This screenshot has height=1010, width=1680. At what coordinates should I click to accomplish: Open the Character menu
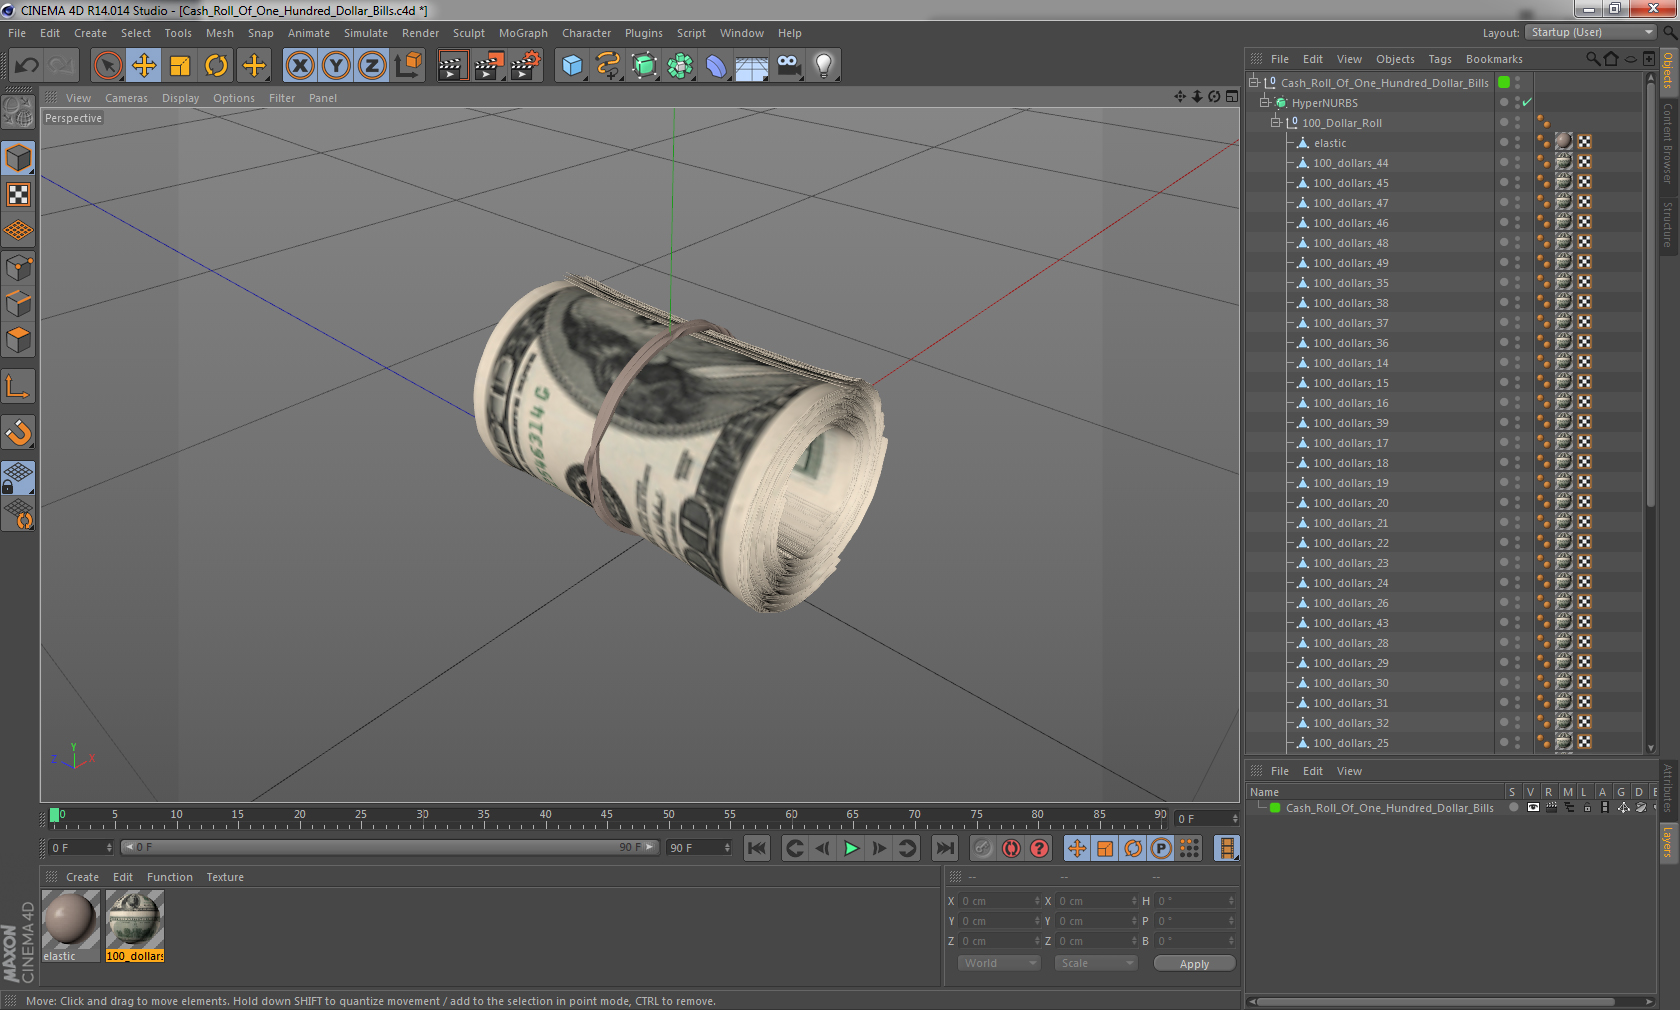point(586,33)
